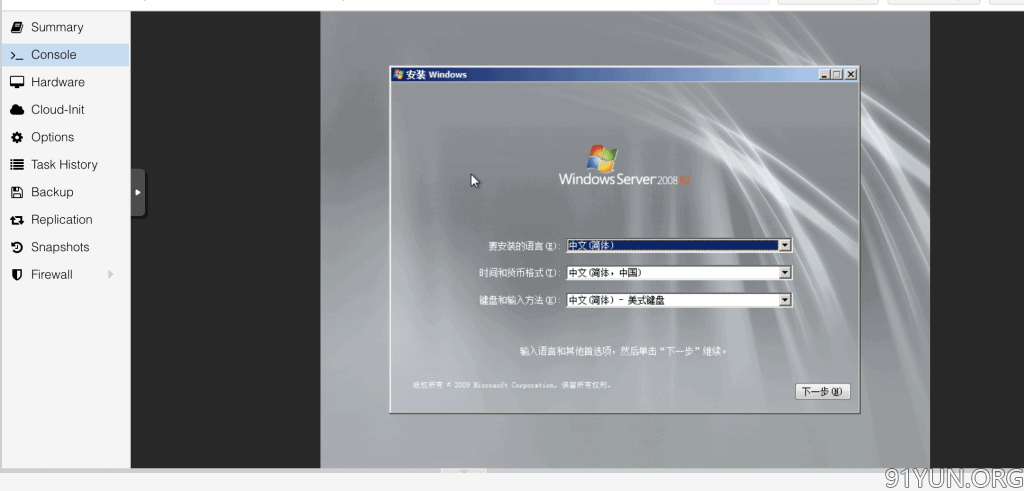
Task: Open the Summary book icon
Action: coord(17,27)
